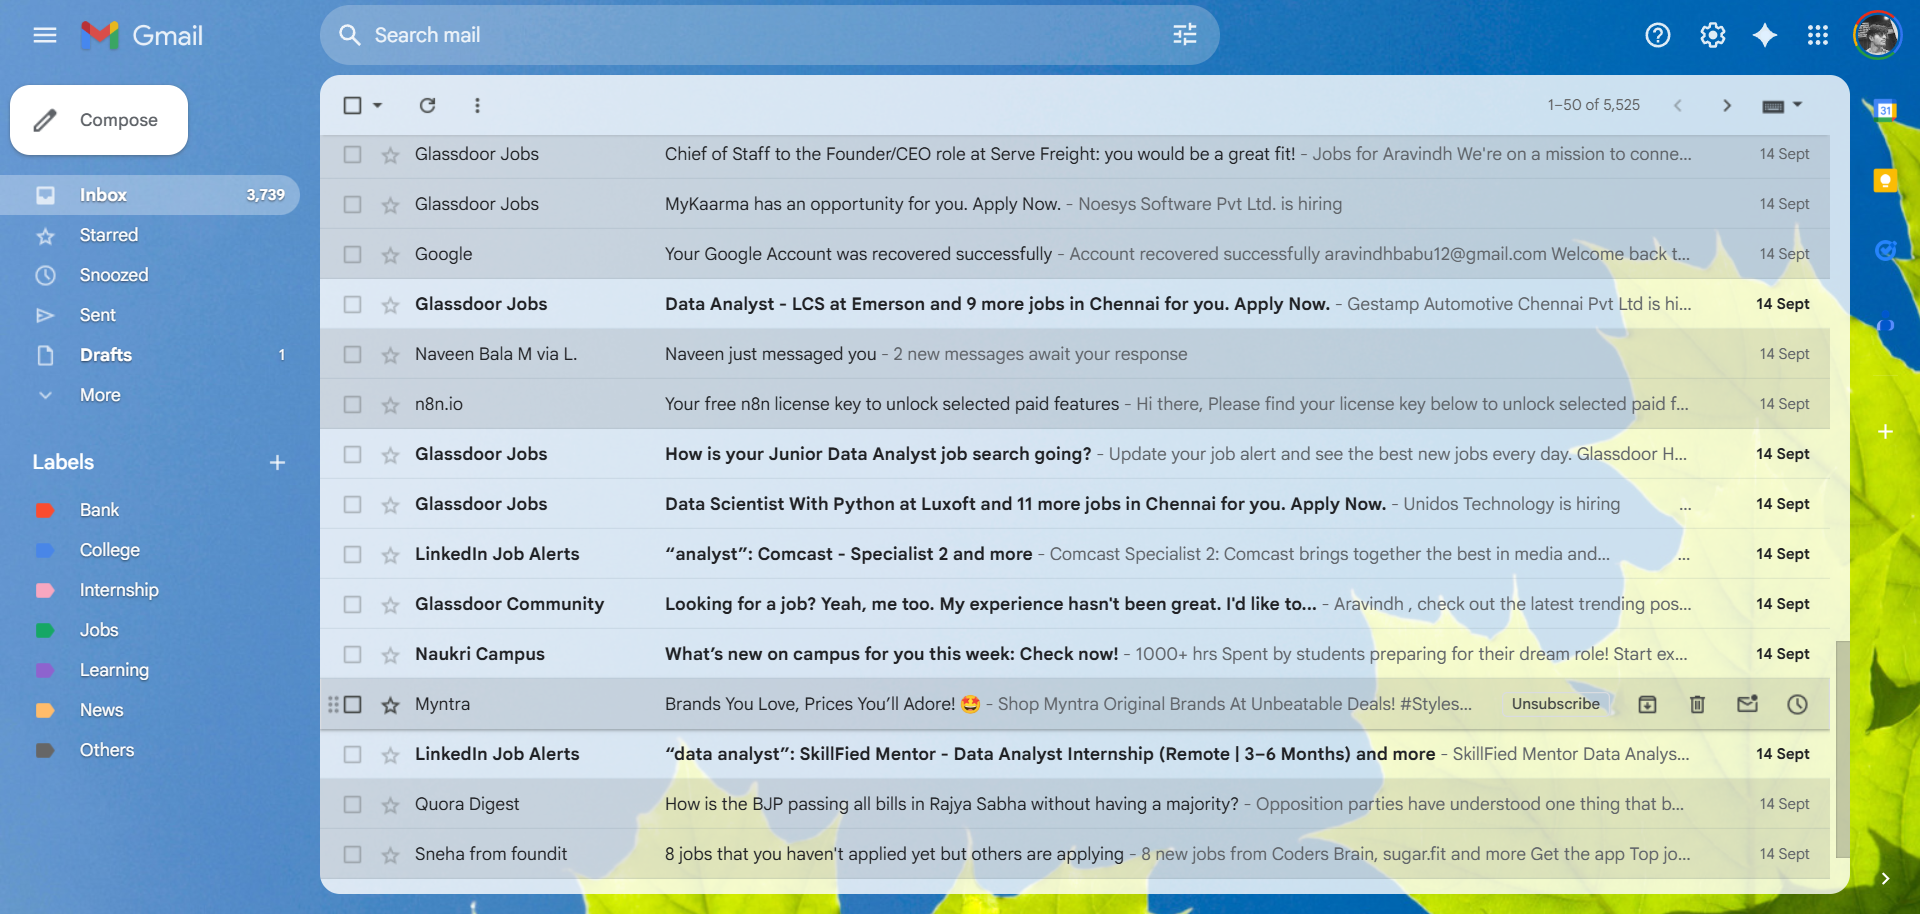Click the Gemini sparkle icon
This screenshot has width=1920, height=914.
click(x=1764, y=35)
